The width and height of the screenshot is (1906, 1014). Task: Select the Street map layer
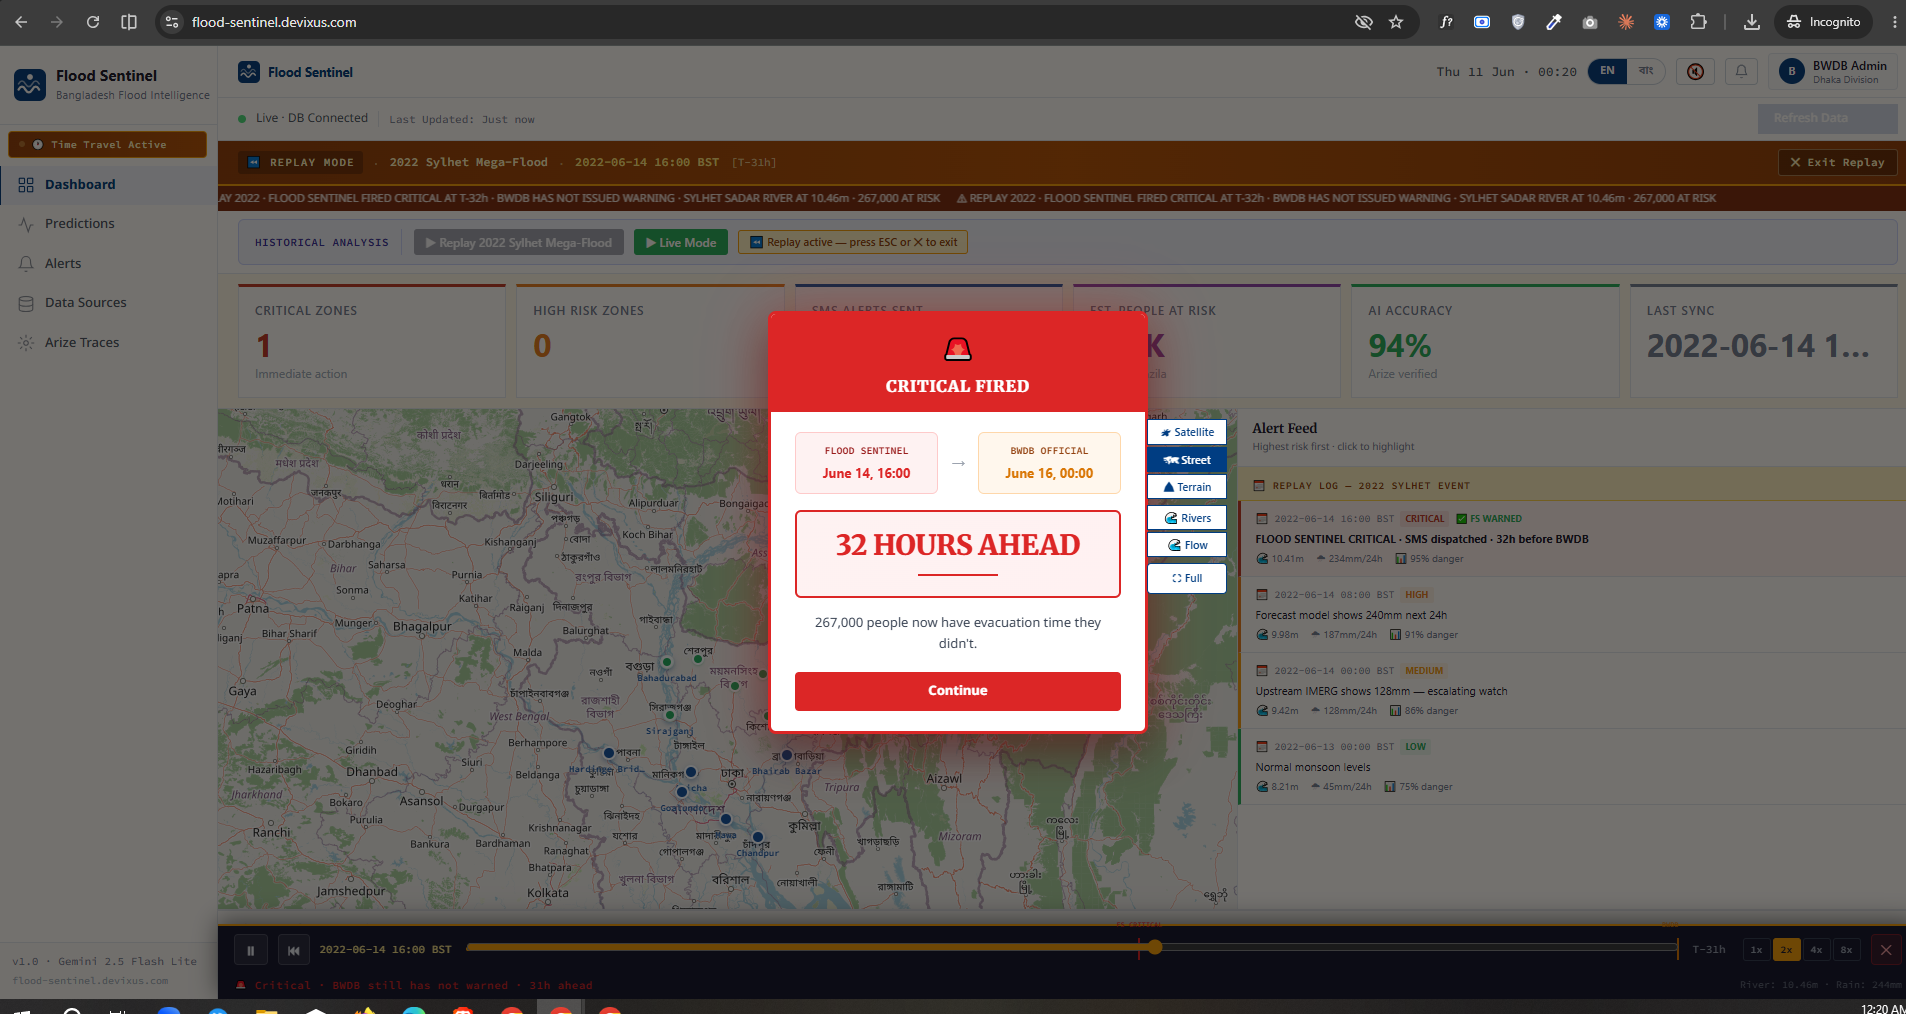[x=1187, y=460]
